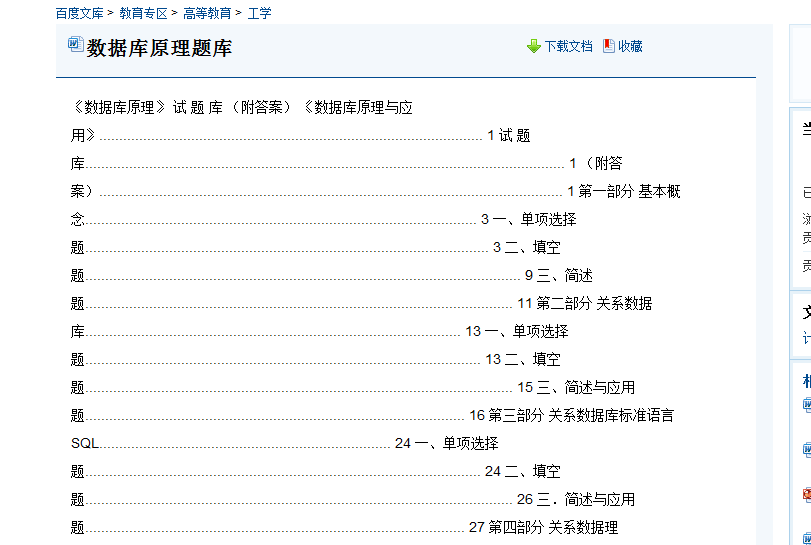Click the Word document icon beside the title
This screenshot has height=545, width=811.
[75, 44]
